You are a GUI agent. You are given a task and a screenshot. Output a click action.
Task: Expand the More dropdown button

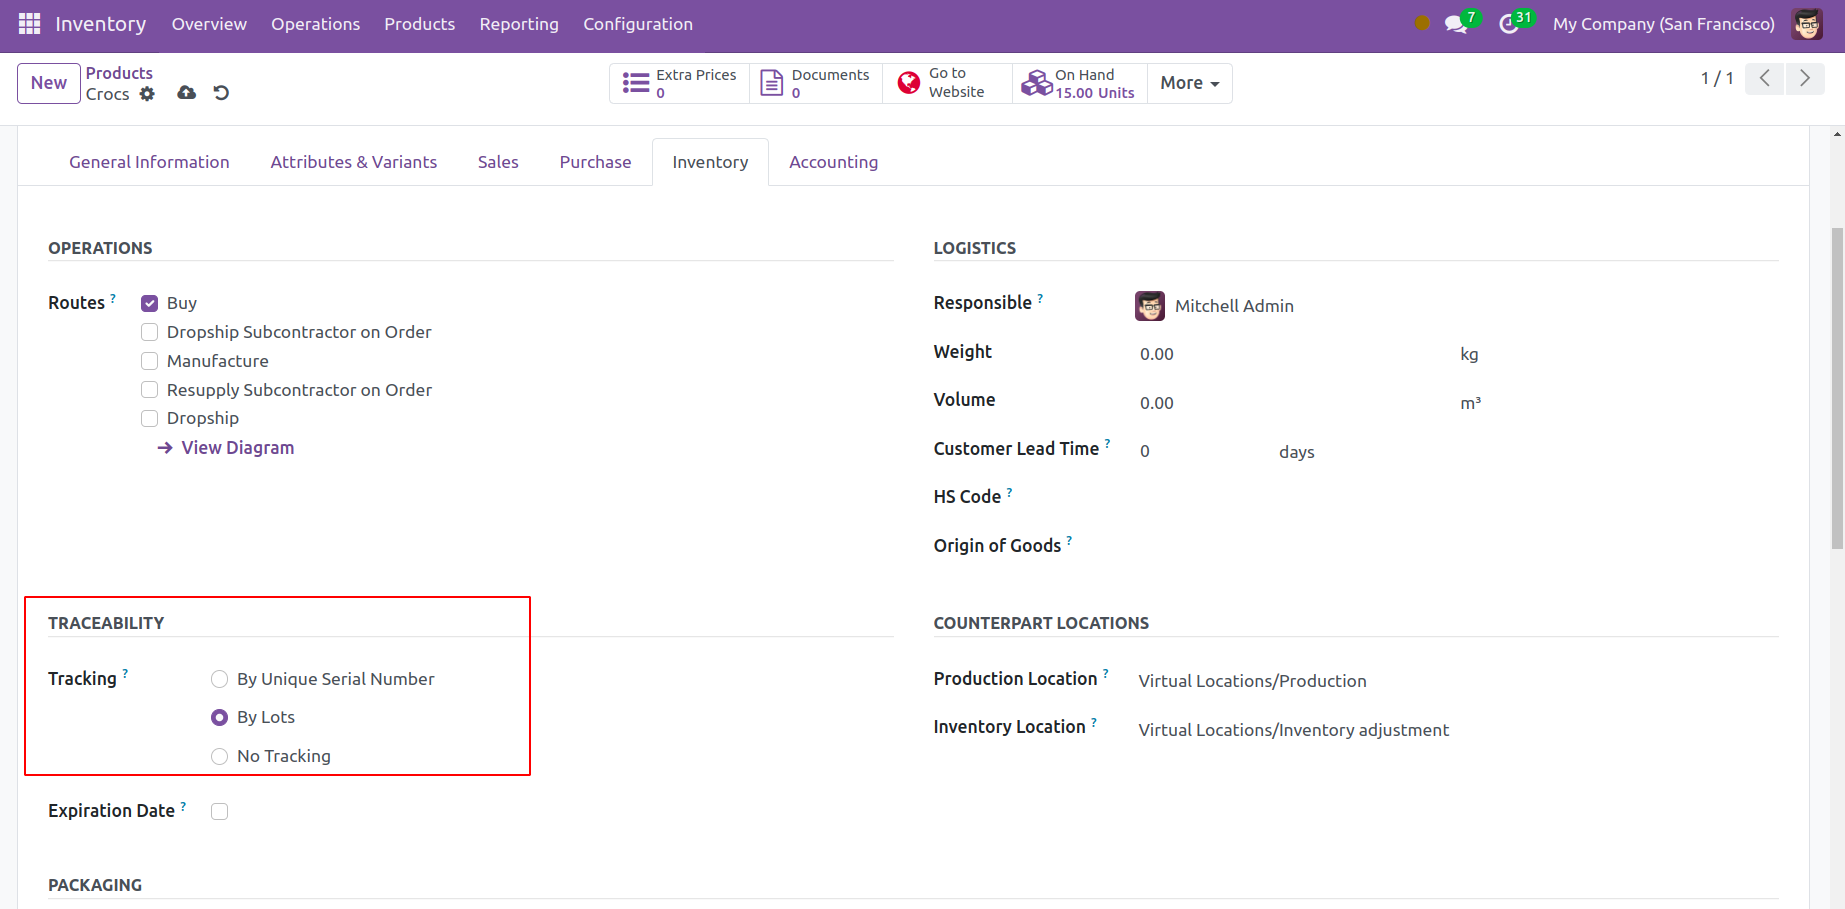coord(1189,83)
